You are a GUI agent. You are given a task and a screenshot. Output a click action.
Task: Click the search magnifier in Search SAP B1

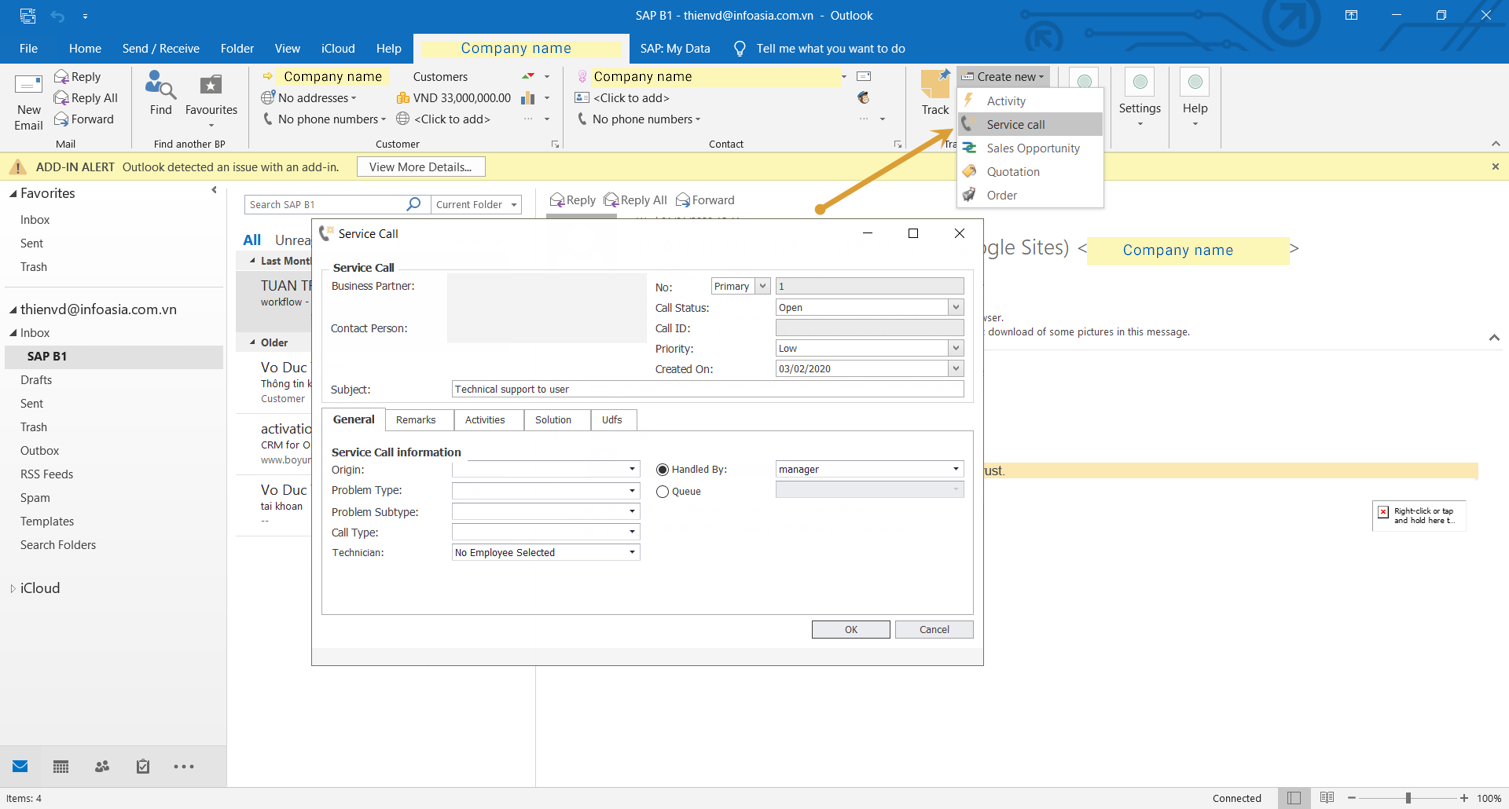coord(414,204)
